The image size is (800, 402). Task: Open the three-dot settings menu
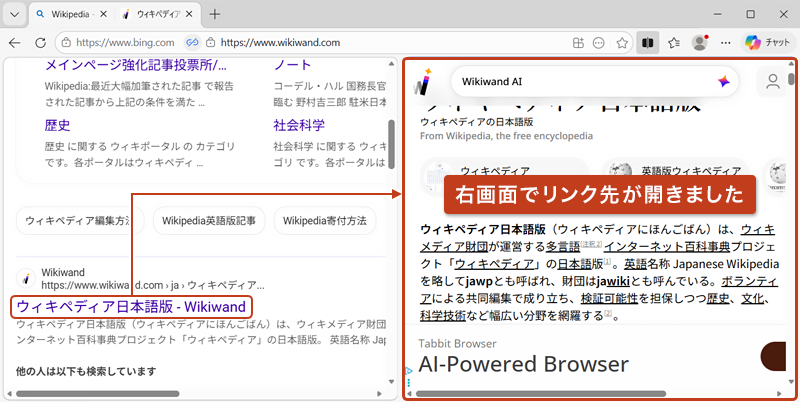pyautogui.click(x=724, y=43)
